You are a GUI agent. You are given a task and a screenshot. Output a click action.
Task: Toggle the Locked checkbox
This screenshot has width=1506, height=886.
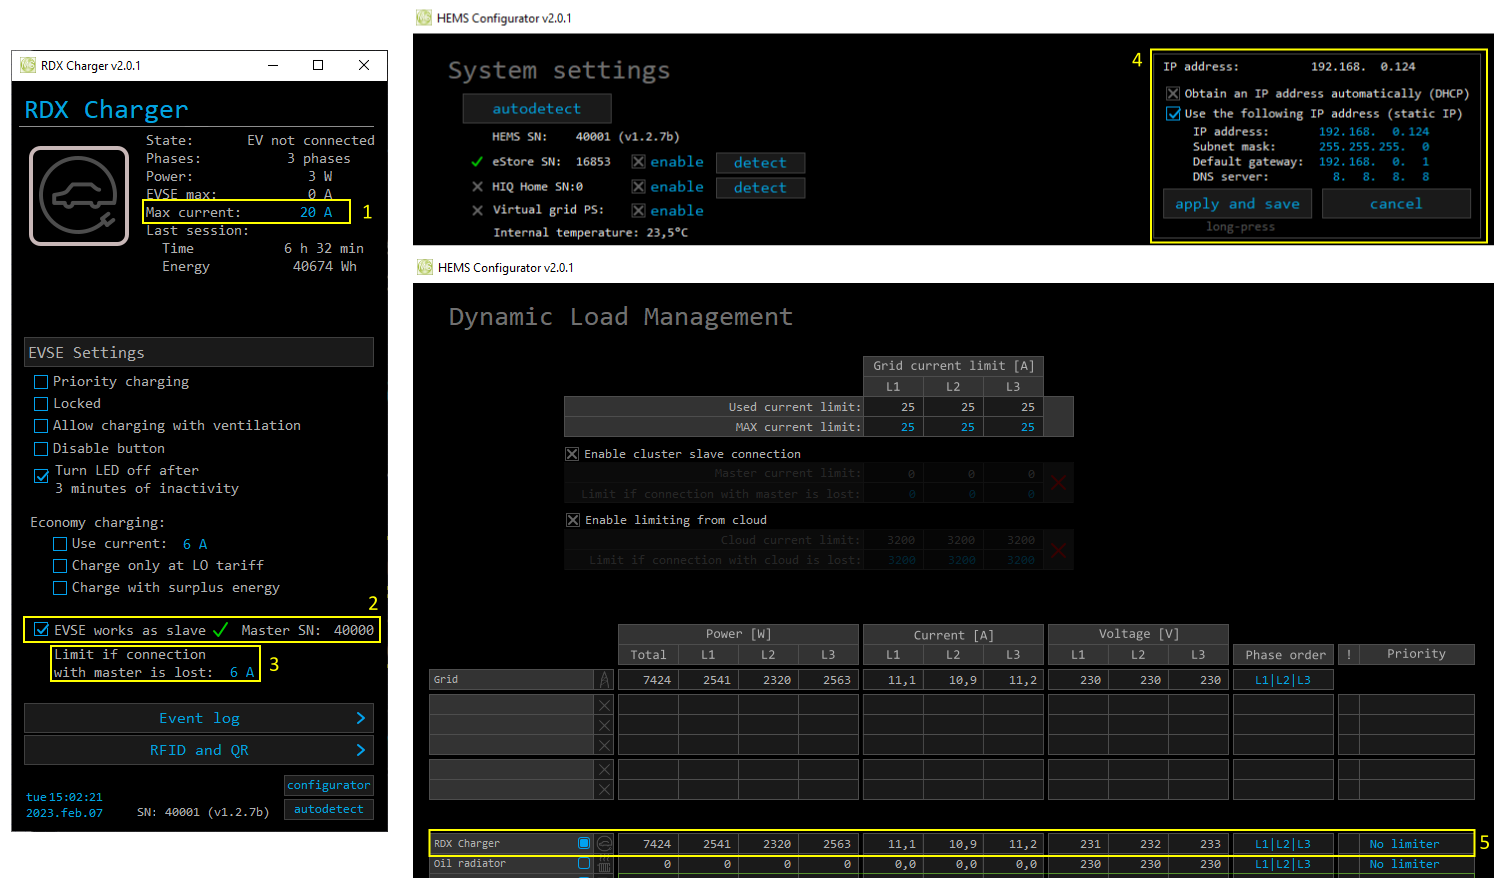(41, 404)
